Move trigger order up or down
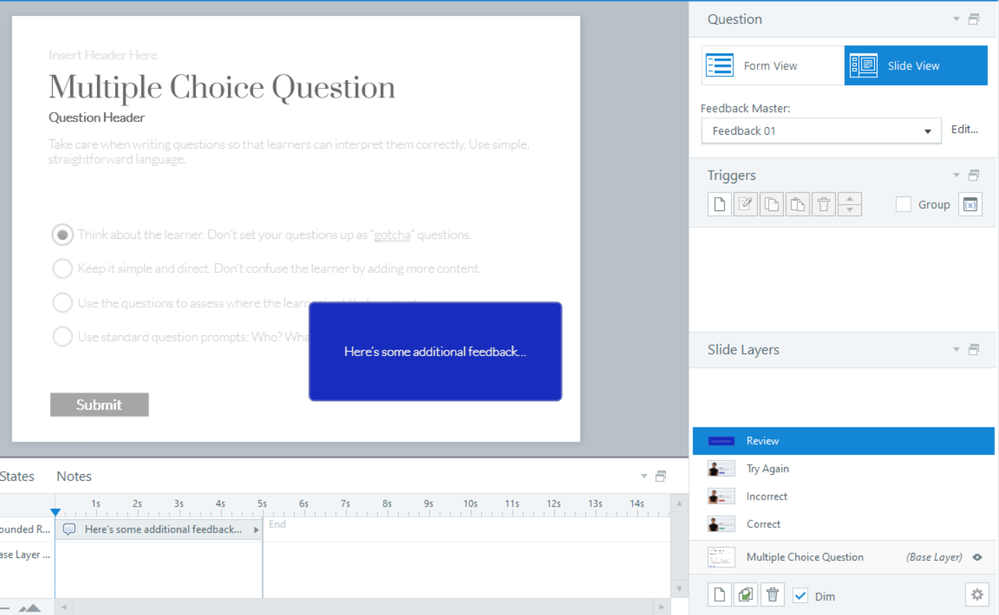Viewport: 999px width, 615px height. click(x=850, y=205)
